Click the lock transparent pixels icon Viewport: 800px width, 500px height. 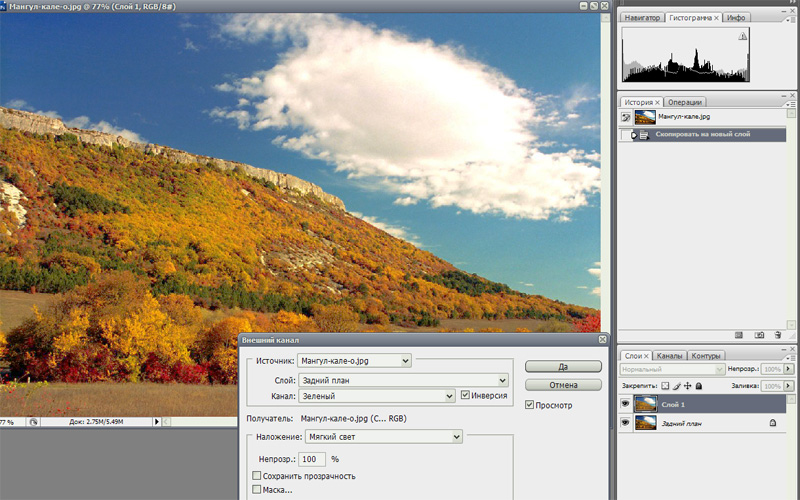click(666, 385)
